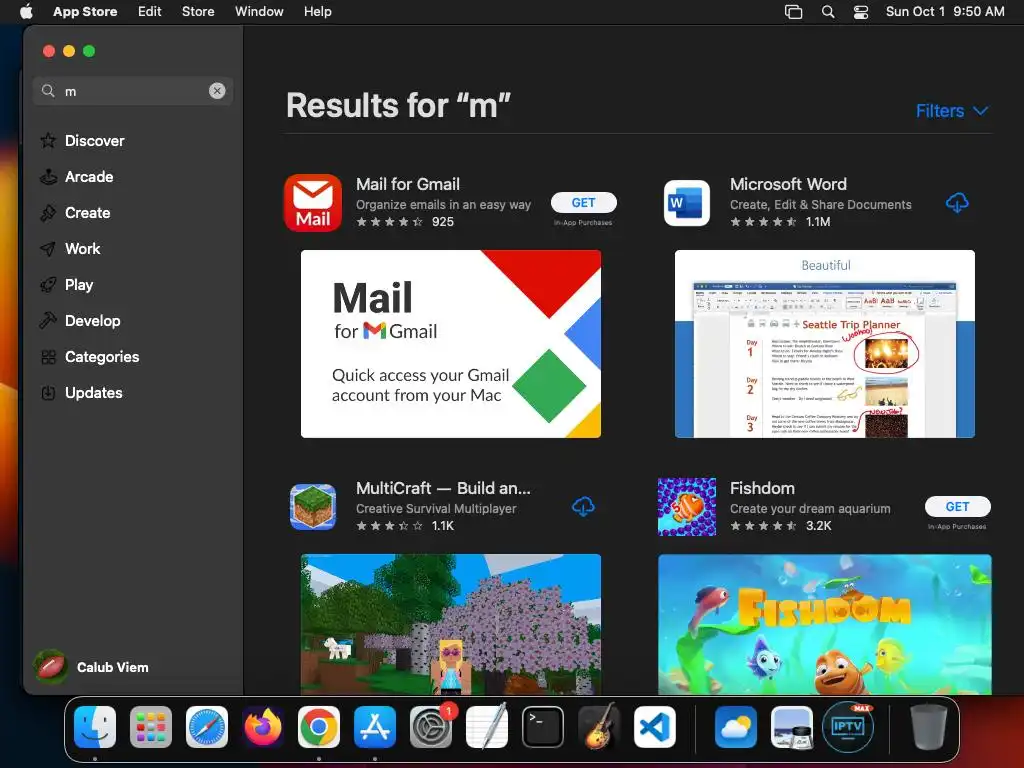This screenshot has height=768, width=1024.
Task: Open the Work category
Action: coord(82,249)
